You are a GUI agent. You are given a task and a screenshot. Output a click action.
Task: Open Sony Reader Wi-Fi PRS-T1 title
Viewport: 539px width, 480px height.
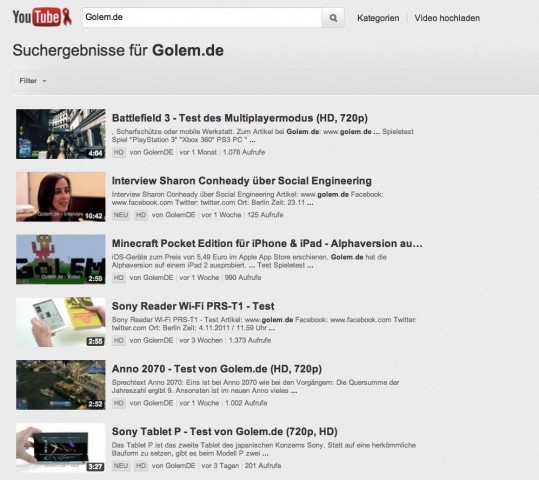point(193,306)
